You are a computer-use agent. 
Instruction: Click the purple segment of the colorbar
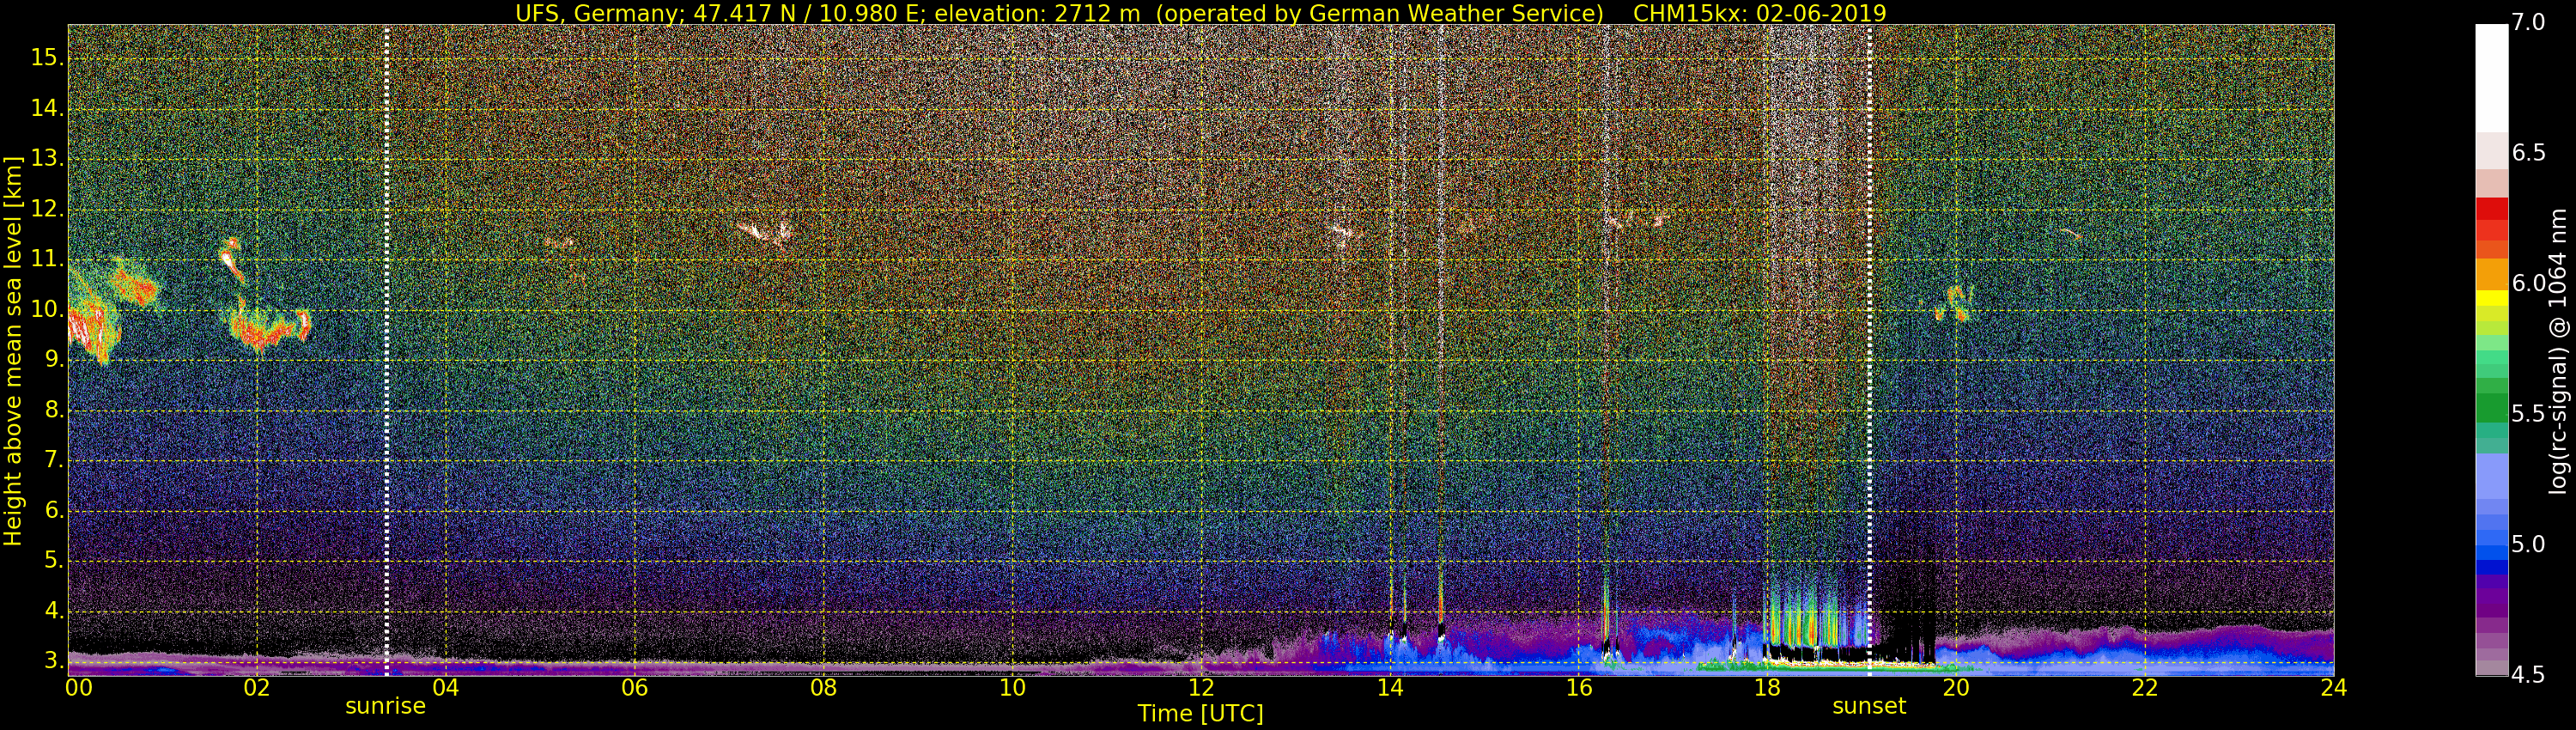pos(2491,595)
